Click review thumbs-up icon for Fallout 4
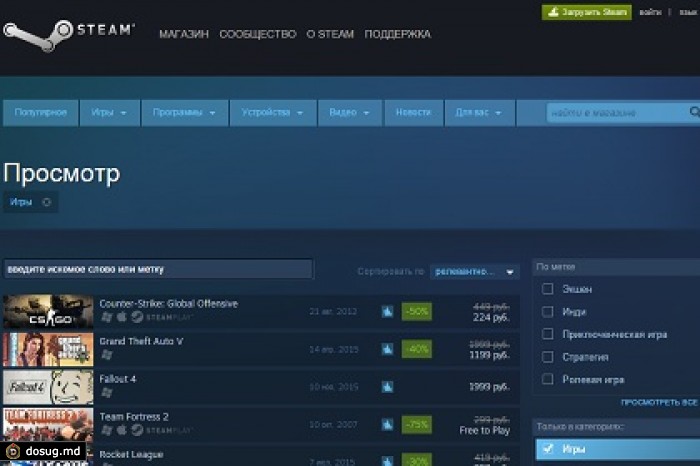The height and width of the screenshot is (466, 700). tap(388, 387)
